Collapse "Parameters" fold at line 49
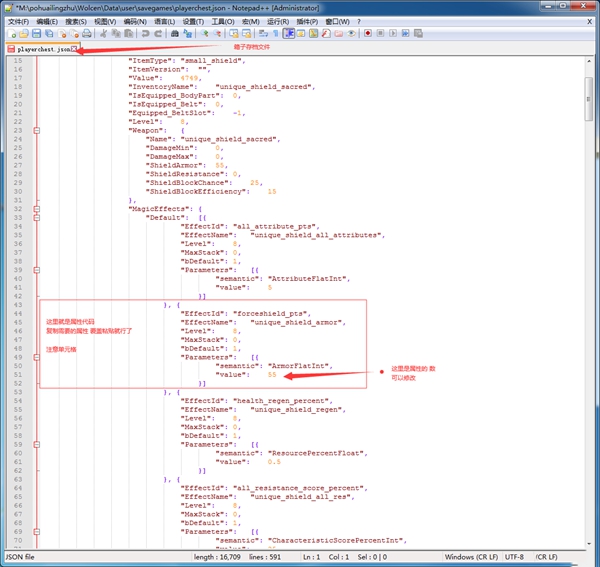 tap(37, 357)
